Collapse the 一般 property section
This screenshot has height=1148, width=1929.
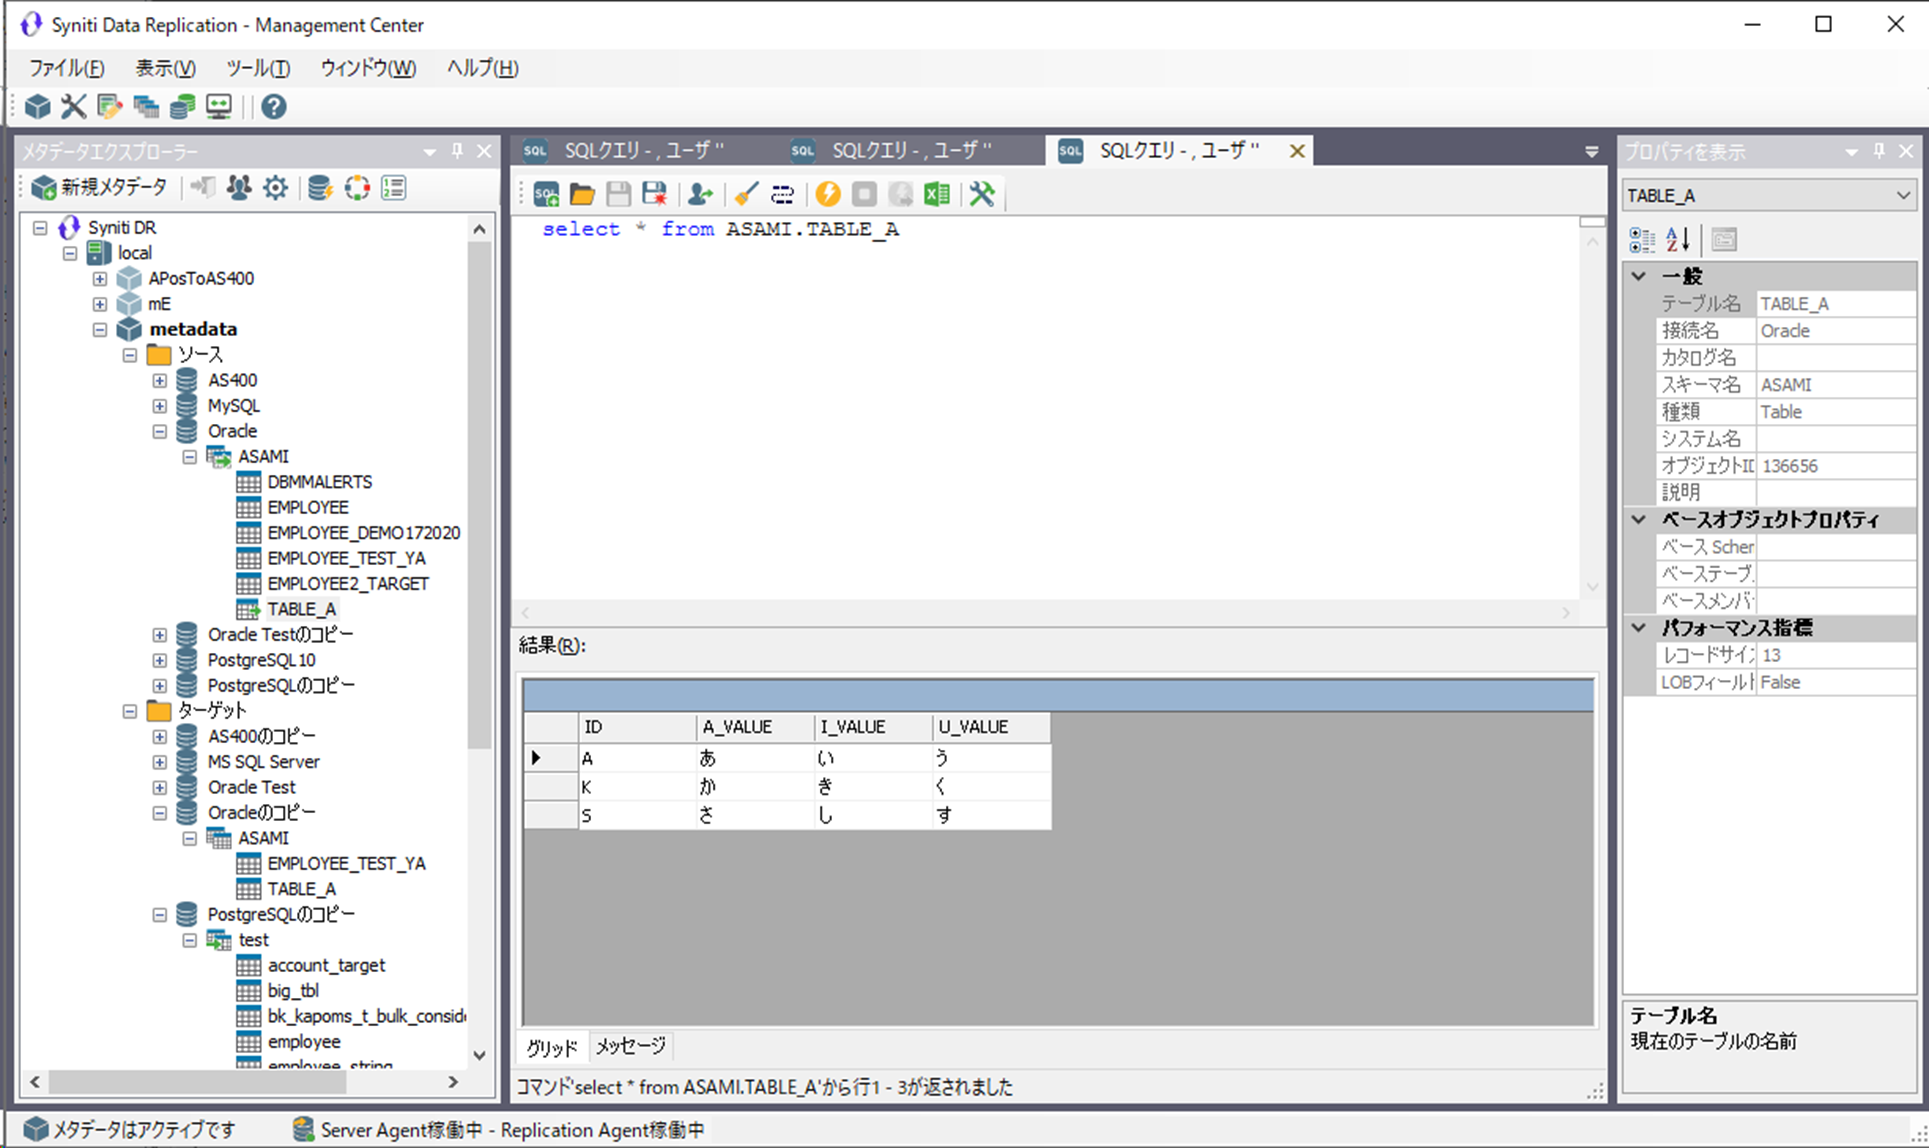pyautogui.click(x=1639, y=275)
